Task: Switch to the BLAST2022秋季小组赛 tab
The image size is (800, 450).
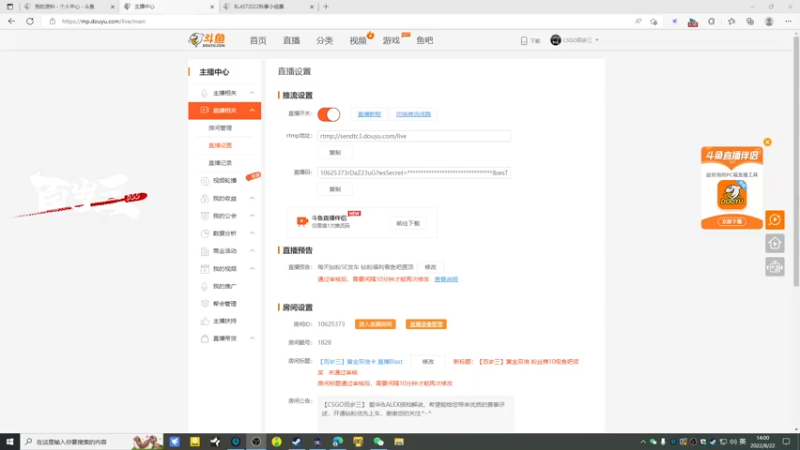Action: click(269, 7)
